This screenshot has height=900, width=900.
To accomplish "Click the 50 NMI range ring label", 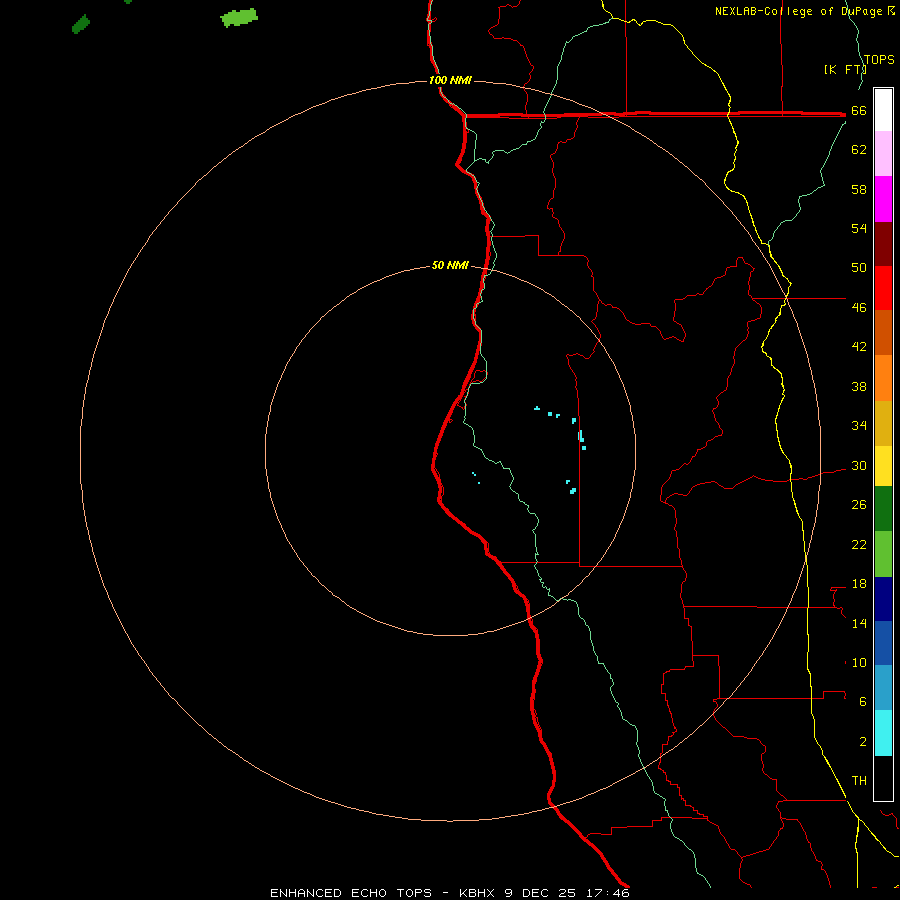I will (450, 265).
